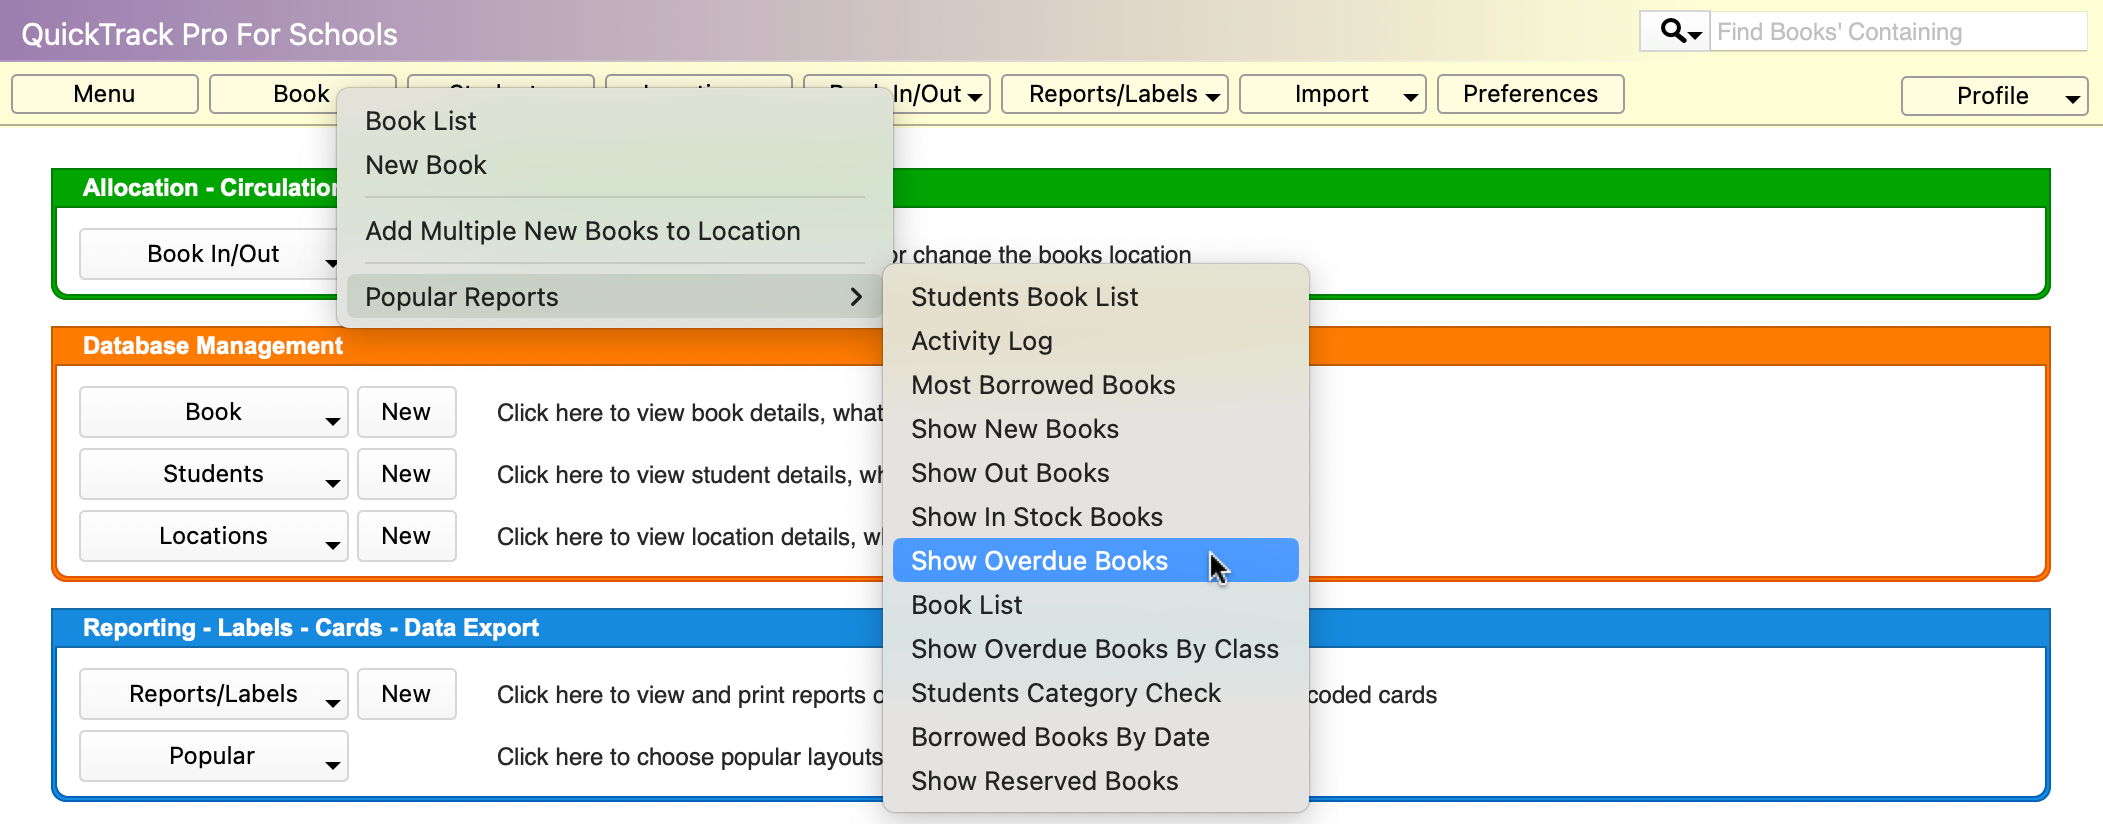This screenshot has width=2103, height=824.
Task: Choose Most Borrowed Books report
Action: (1042, 385)
